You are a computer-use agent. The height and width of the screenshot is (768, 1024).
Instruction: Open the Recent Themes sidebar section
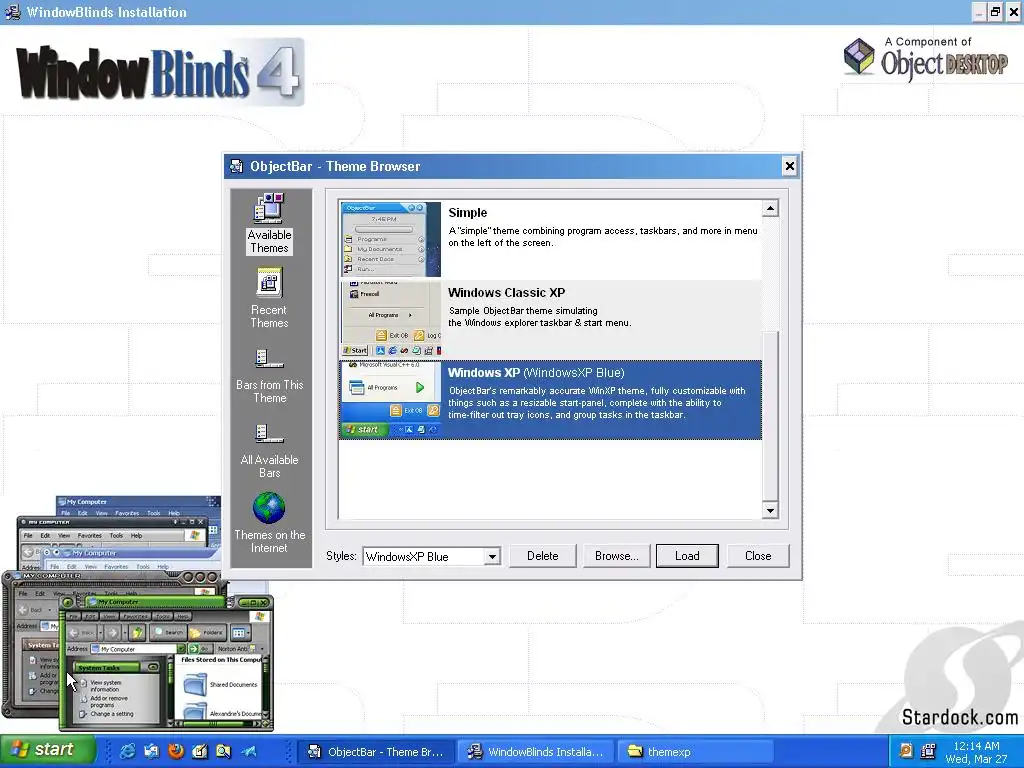[269, 298]
